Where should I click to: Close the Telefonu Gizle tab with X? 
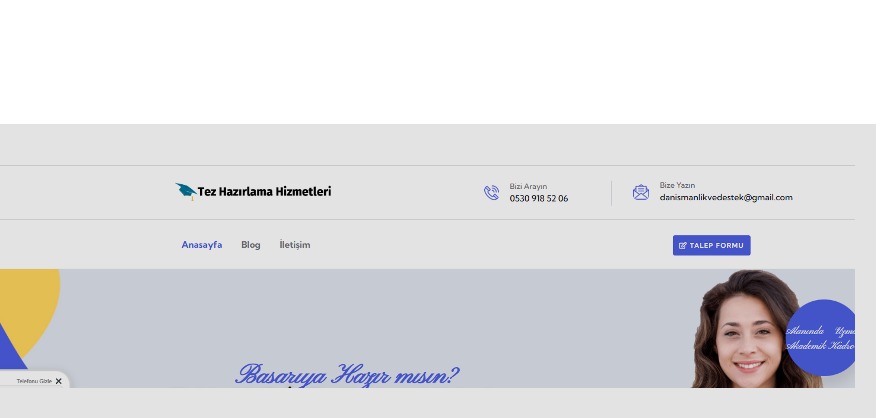click(58, 381)
